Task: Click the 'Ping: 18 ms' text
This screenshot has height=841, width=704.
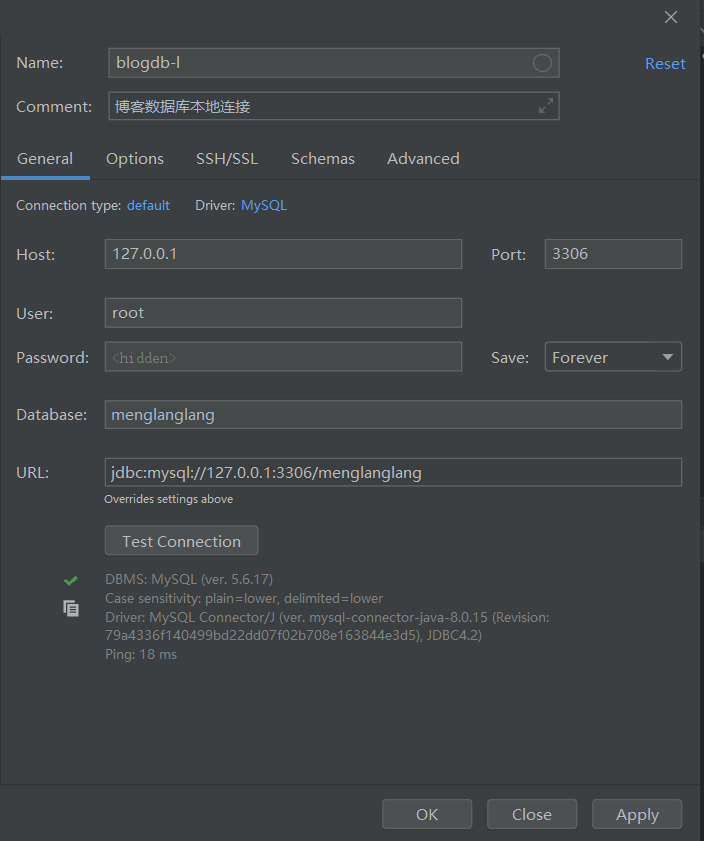Action: (x=141, y=654)
